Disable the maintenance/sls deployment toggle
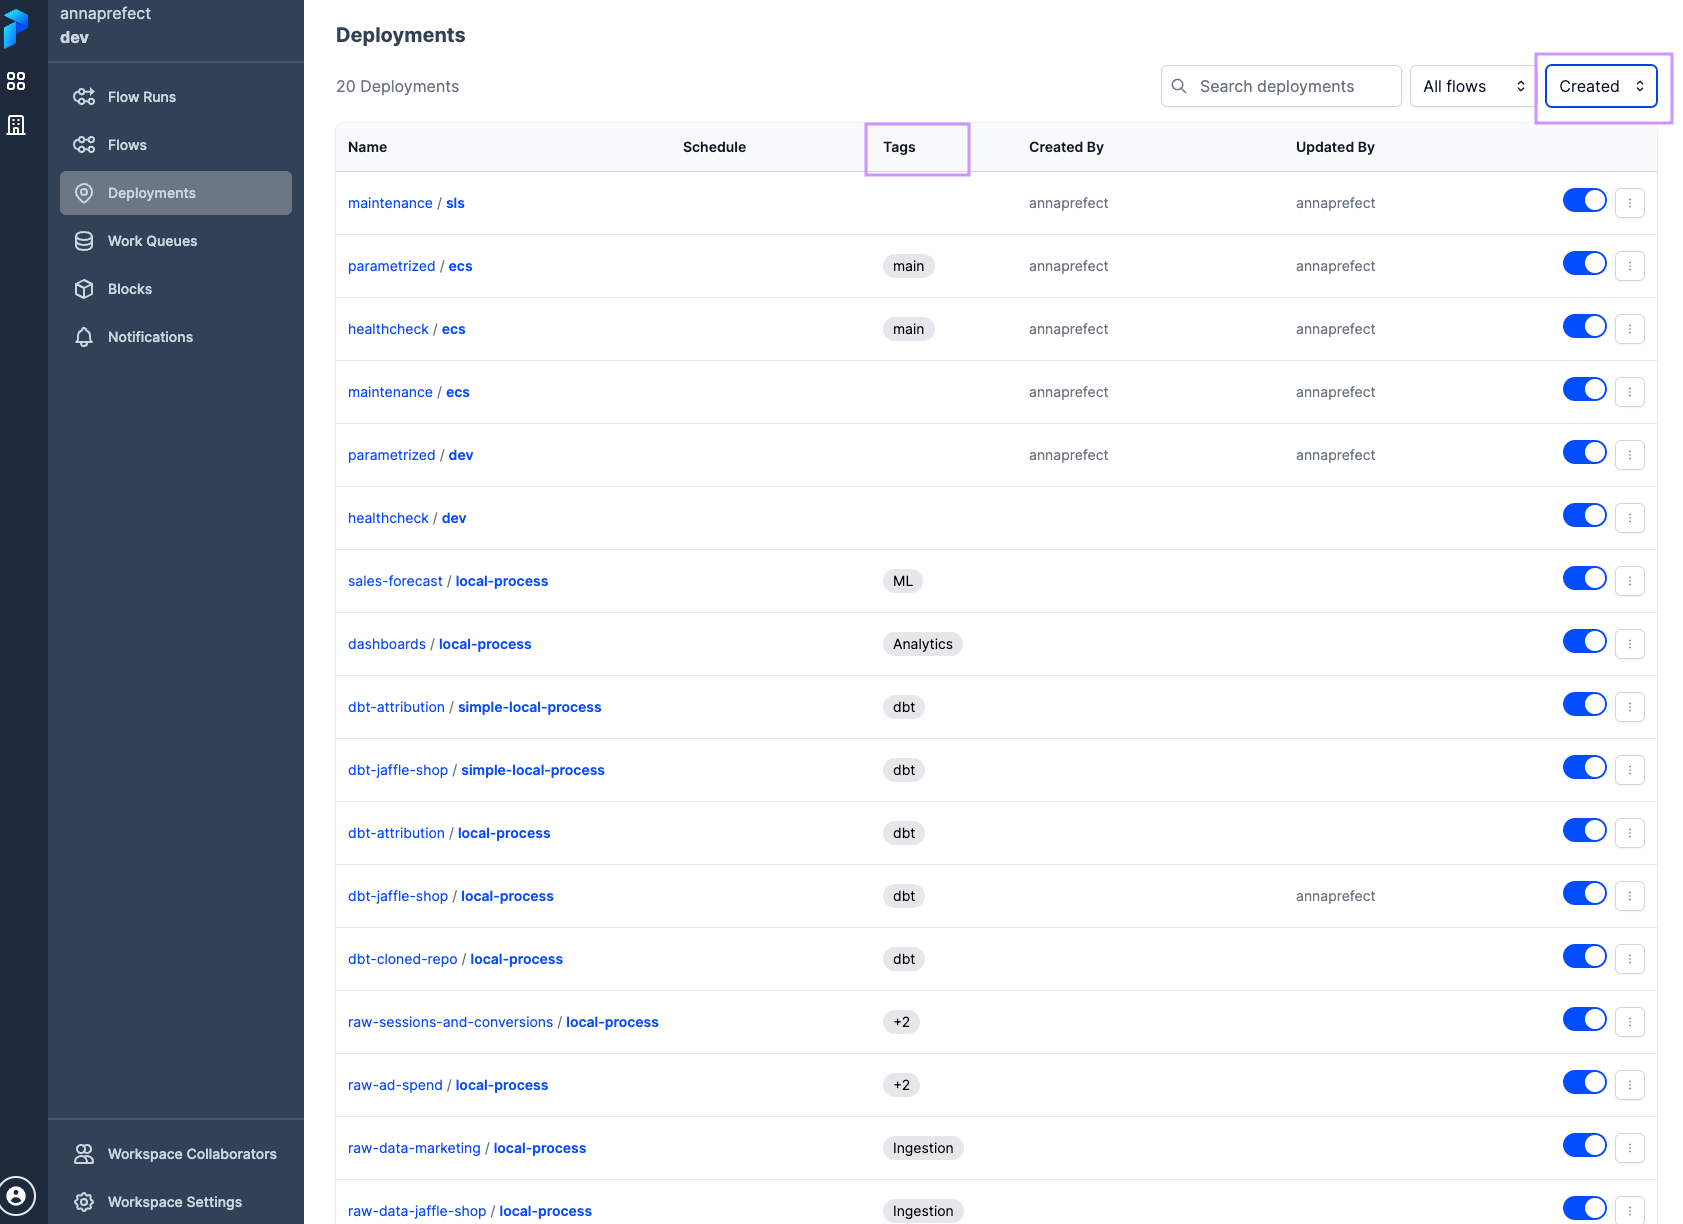 point(1584,200)
